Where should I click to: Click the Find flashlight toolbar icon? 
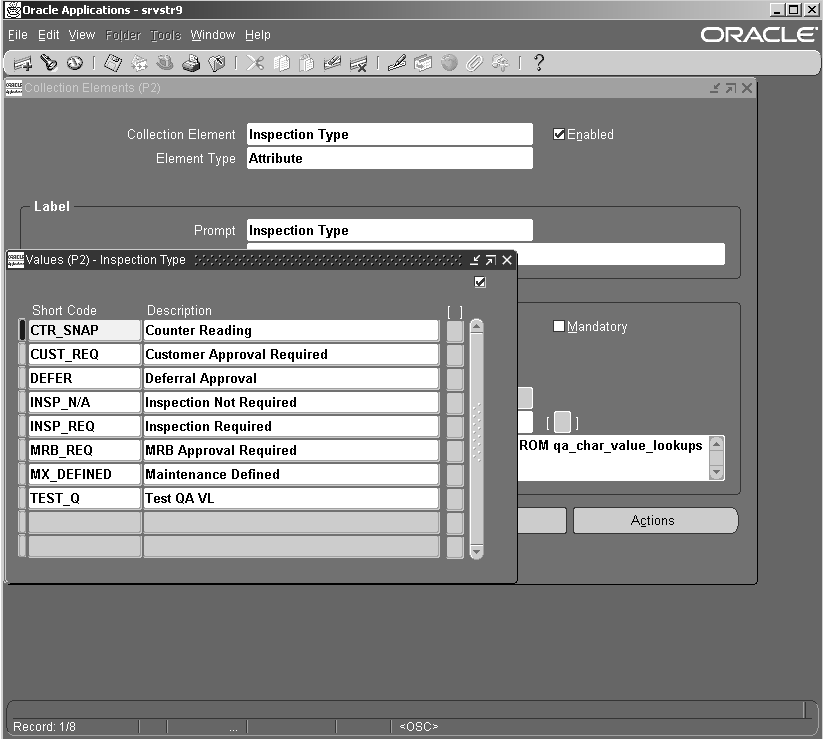click(49, 63)
